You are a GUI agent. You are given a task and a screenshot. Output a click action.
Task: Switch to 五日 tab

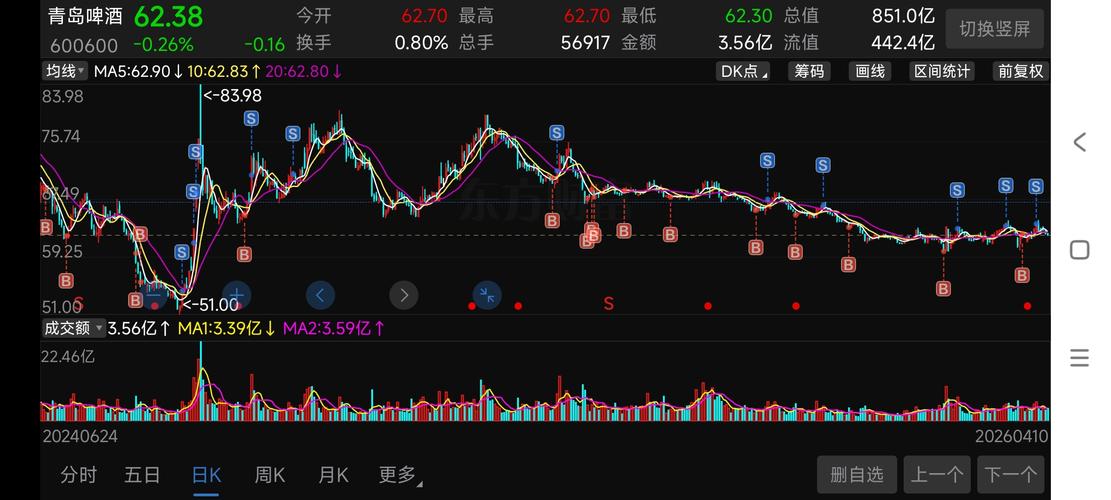coord(142,475)
